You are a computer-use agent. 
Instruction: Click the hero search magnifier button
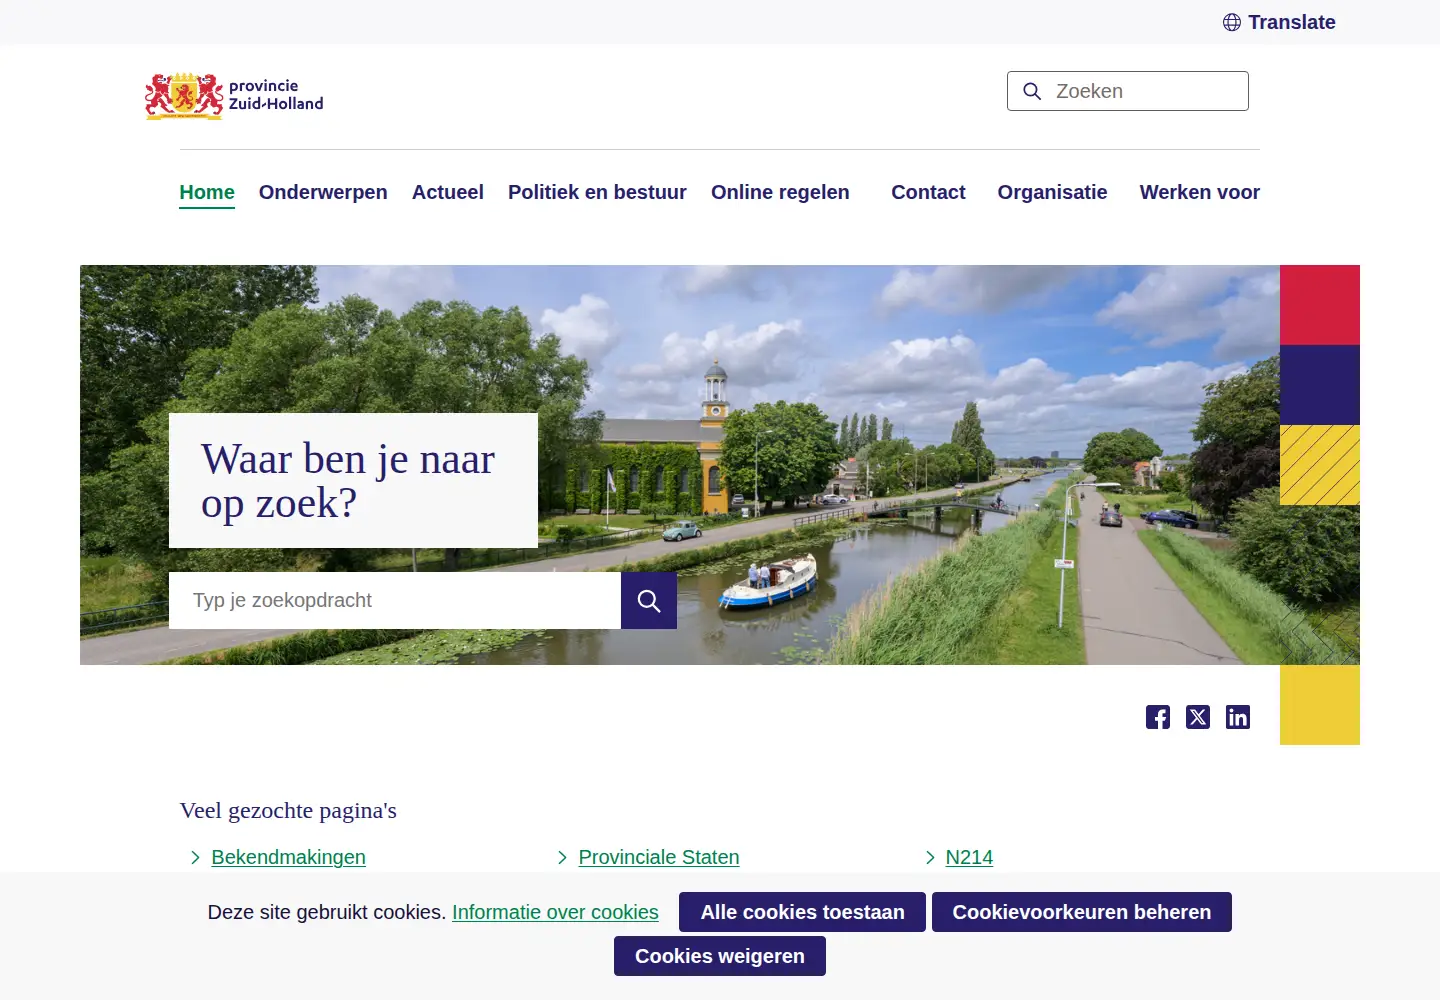click(x=649, y=600)
